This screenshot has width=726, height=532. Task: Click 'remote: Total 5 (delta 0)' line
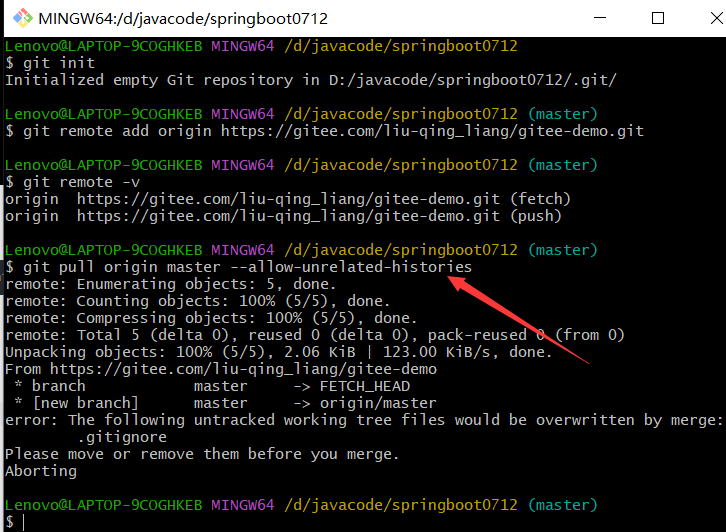(315, 335)
